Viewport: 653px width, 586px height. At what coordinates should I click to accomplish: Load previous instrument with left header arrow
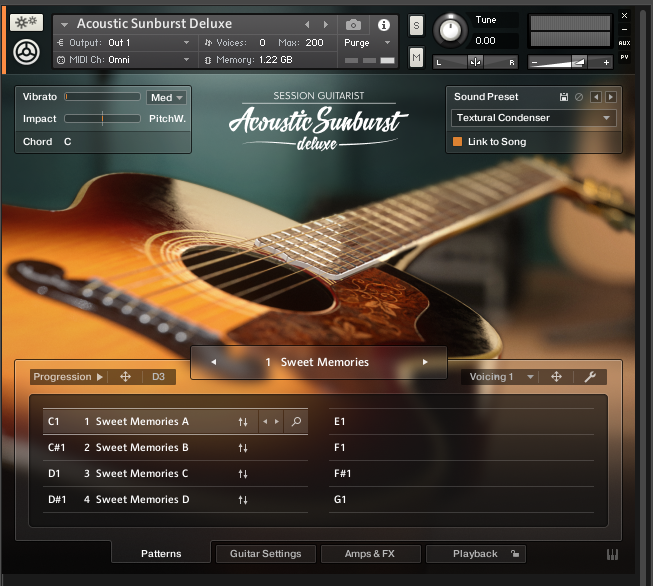307,25
